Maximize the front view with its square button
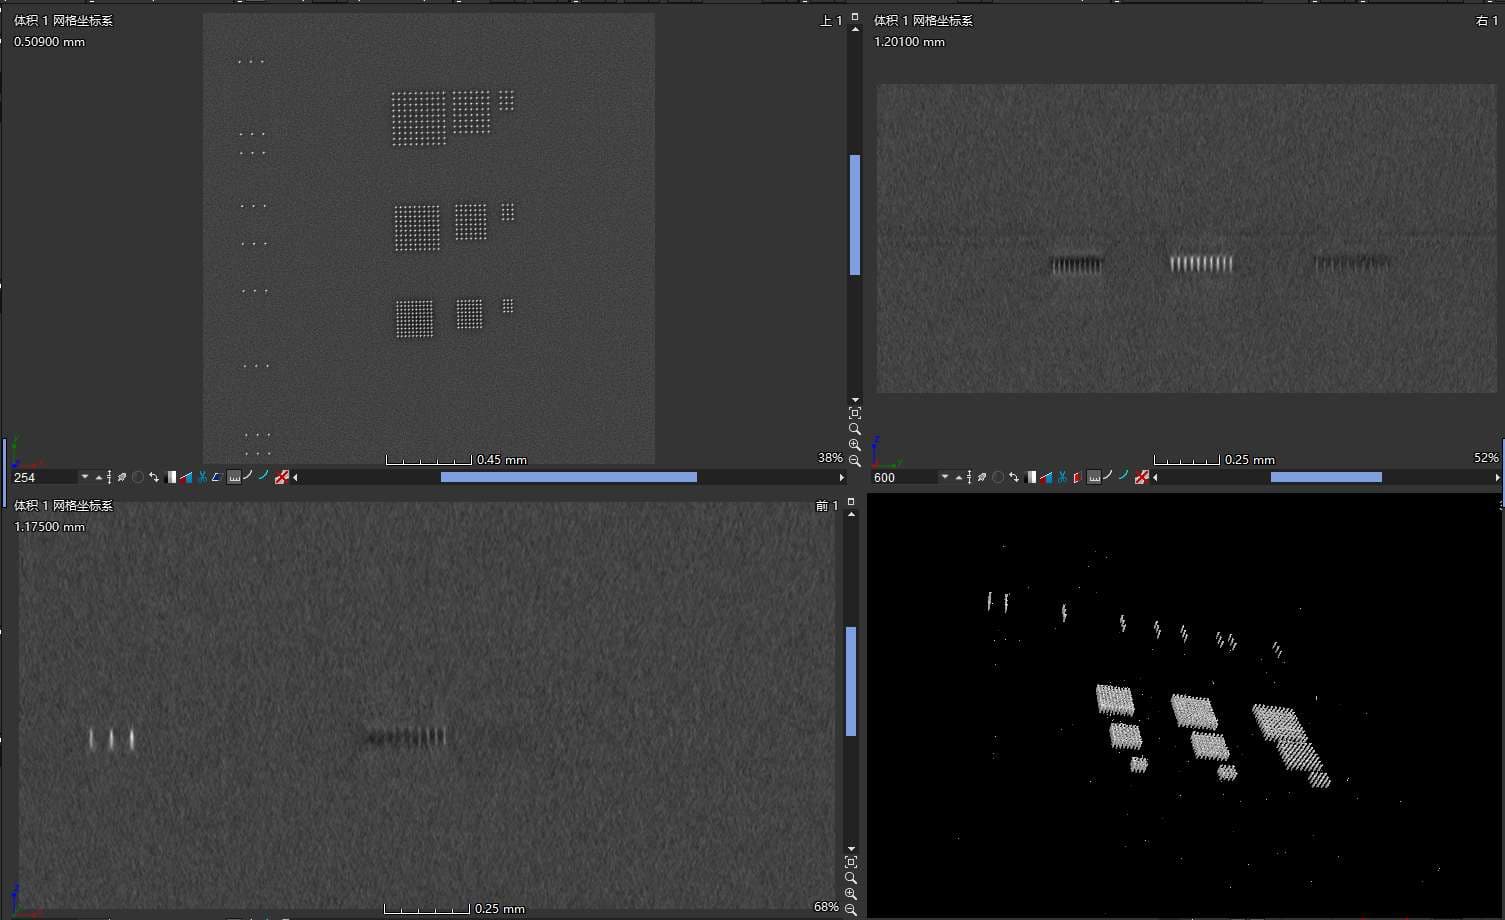Viewport: 1505px width, 920px height. coord(851,502)
